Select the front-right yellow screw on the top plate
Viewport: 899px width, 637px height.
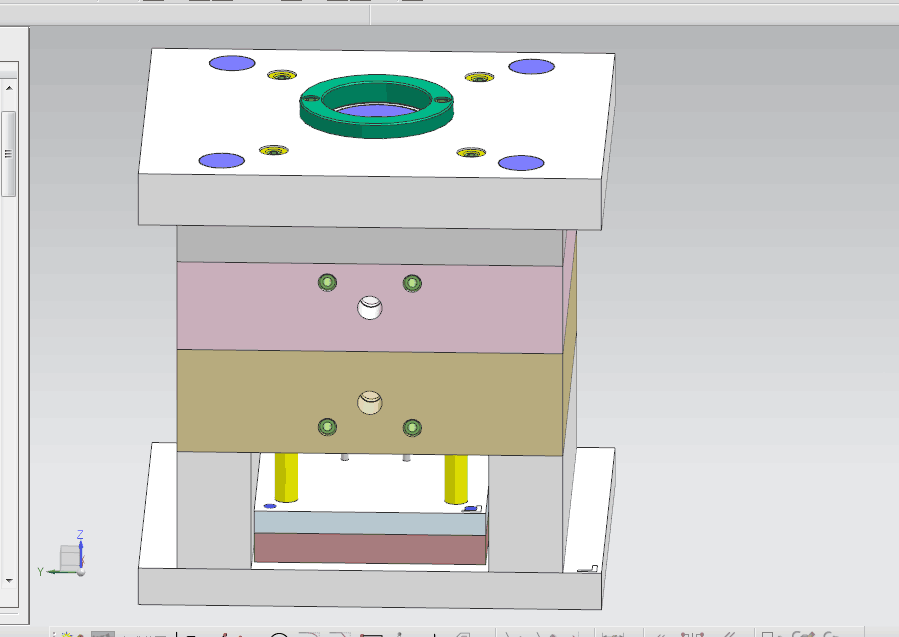click(471, 153)
